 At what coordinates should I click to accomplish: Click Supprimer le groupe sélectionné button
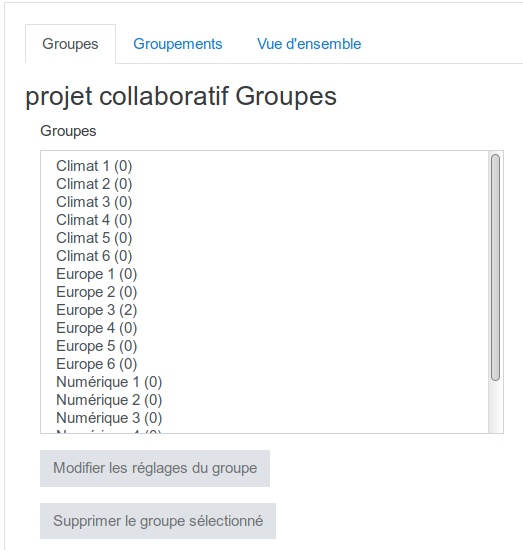coord(158,521)
